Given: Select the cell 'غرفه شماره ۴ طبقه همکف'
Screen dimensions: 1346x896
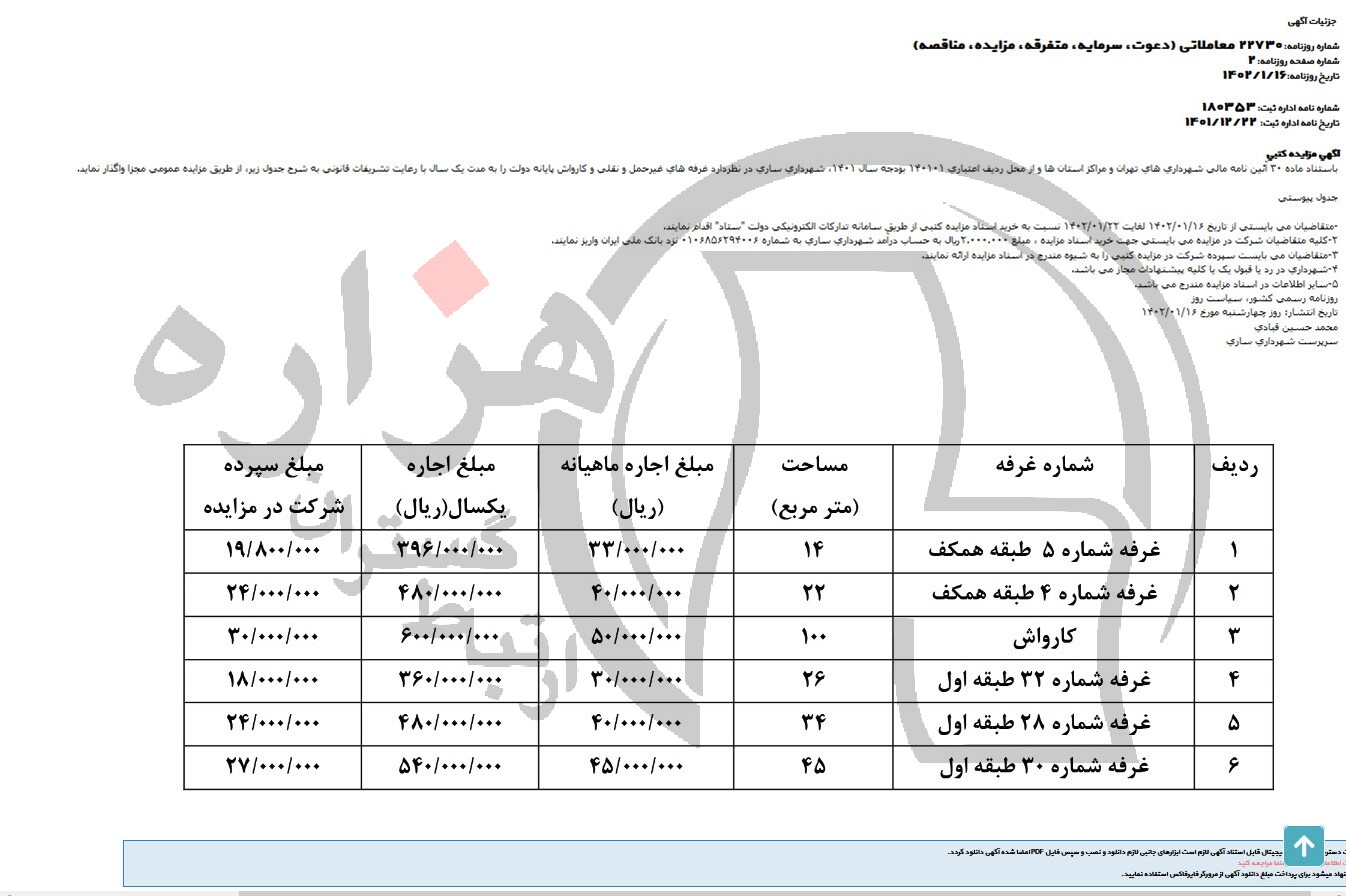Looking at the screenshot, I should coord(1044,594).
